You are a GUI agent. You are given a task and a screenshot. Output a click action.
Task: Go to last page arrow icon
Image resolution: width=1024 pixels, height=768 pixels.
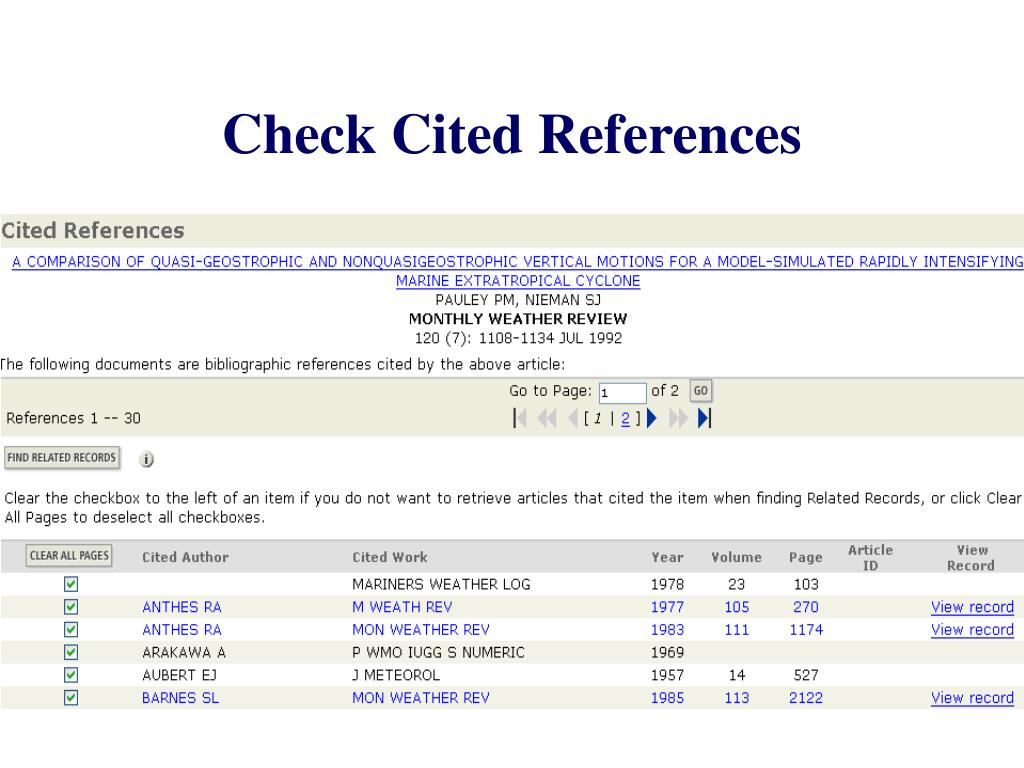pos(704,418)
